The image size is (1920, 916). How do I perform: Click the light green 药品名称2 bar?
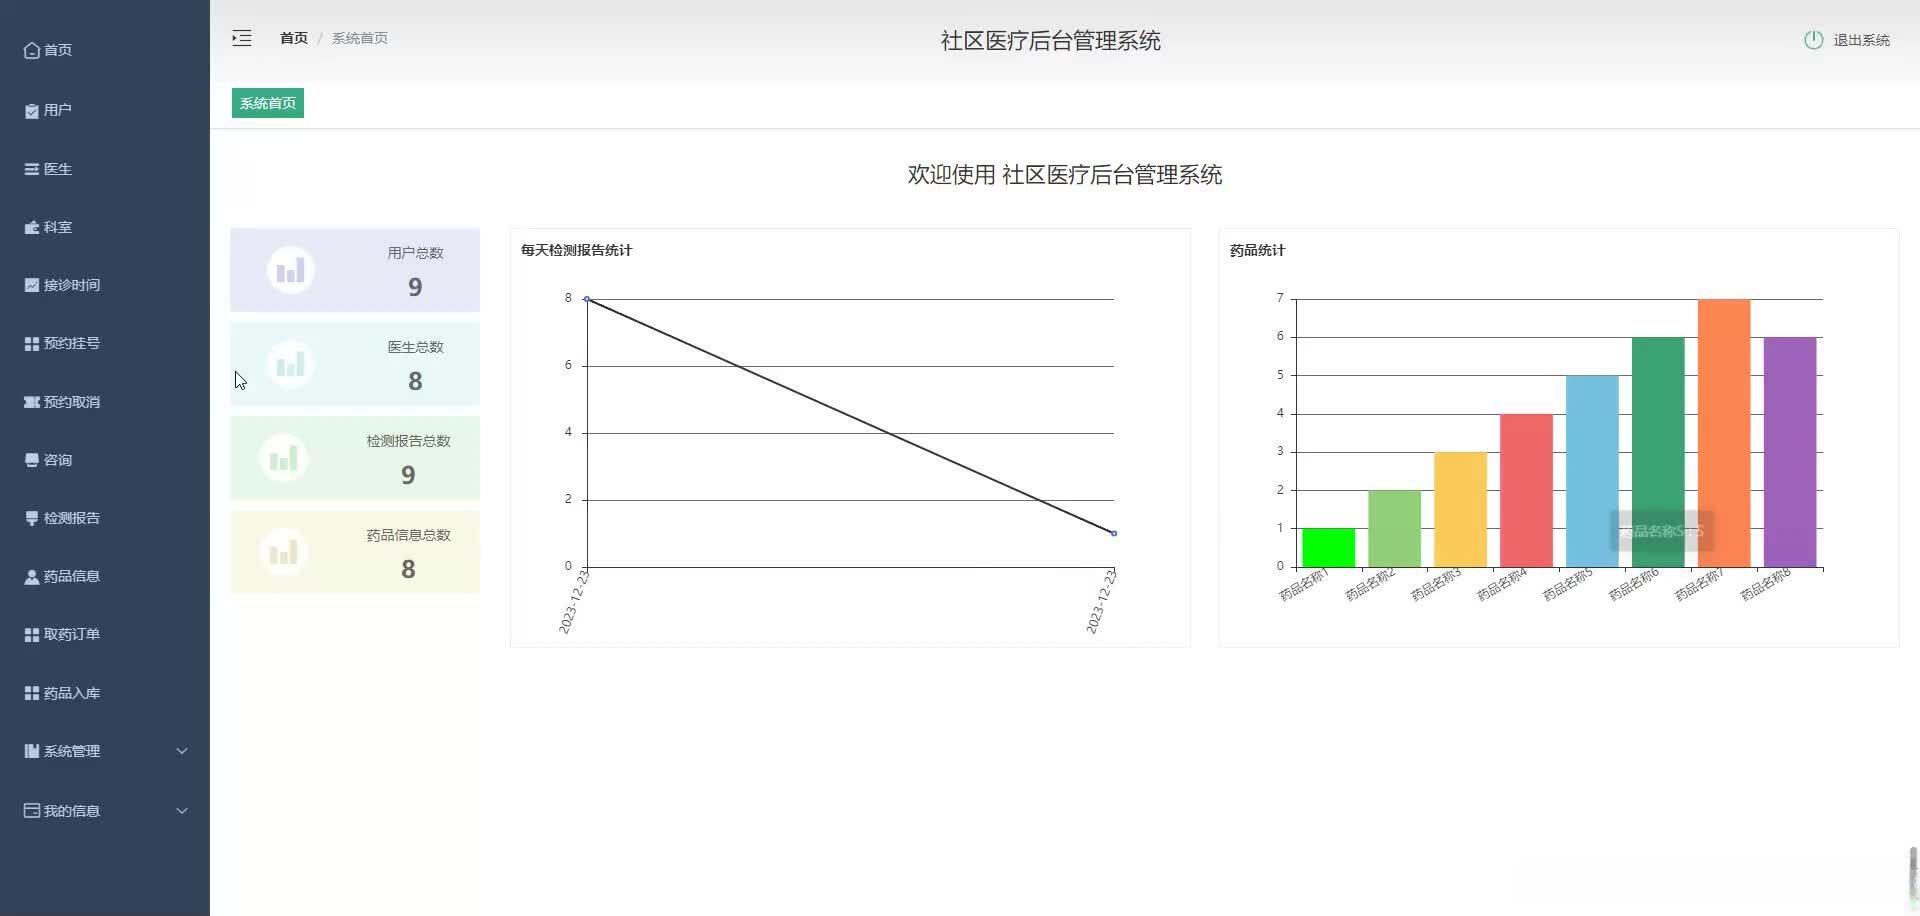[1394, 529]
